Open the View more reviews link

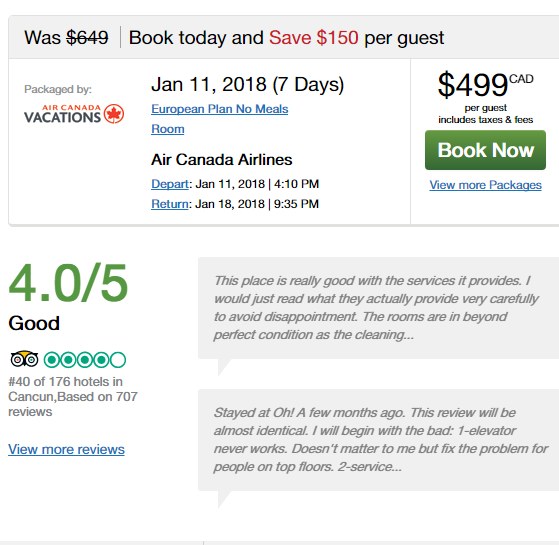tap(66, 449)
